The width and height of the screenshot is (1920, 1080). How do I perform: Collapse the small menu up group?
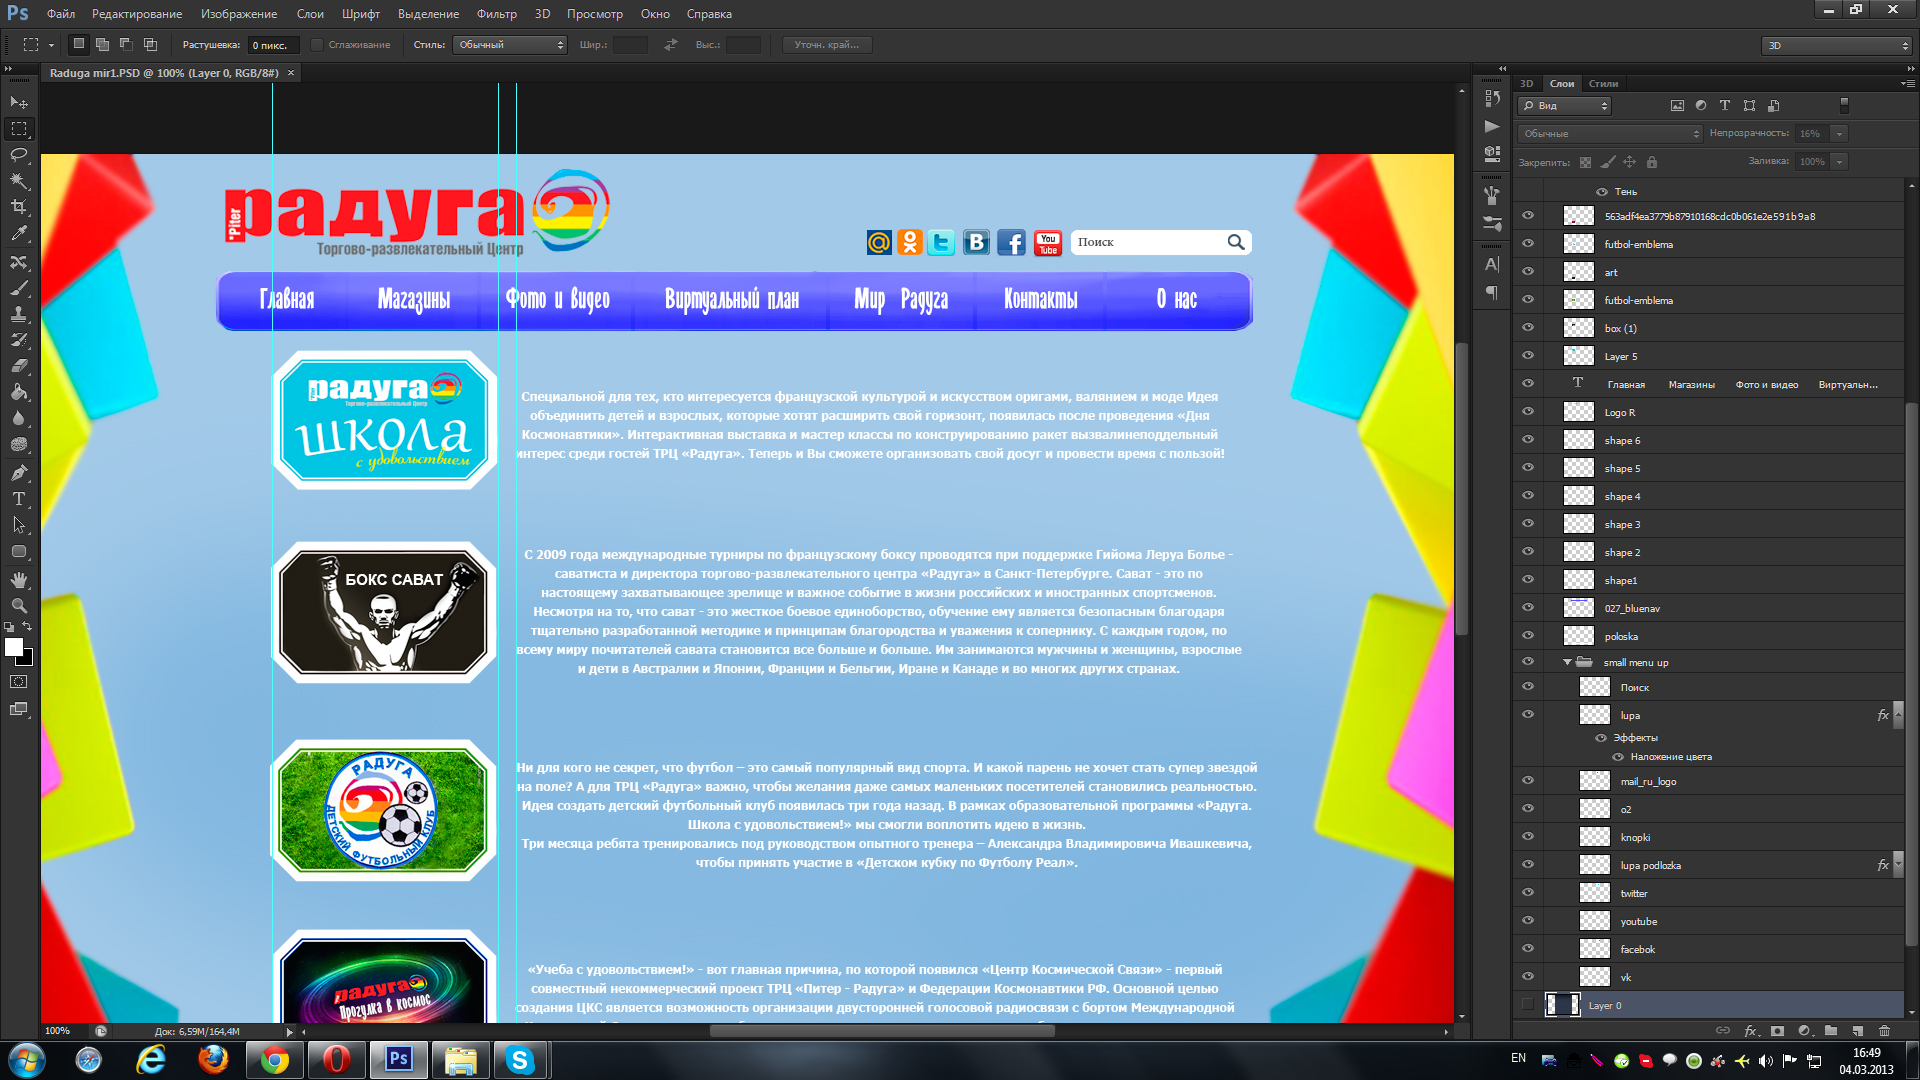[1567, 662]
